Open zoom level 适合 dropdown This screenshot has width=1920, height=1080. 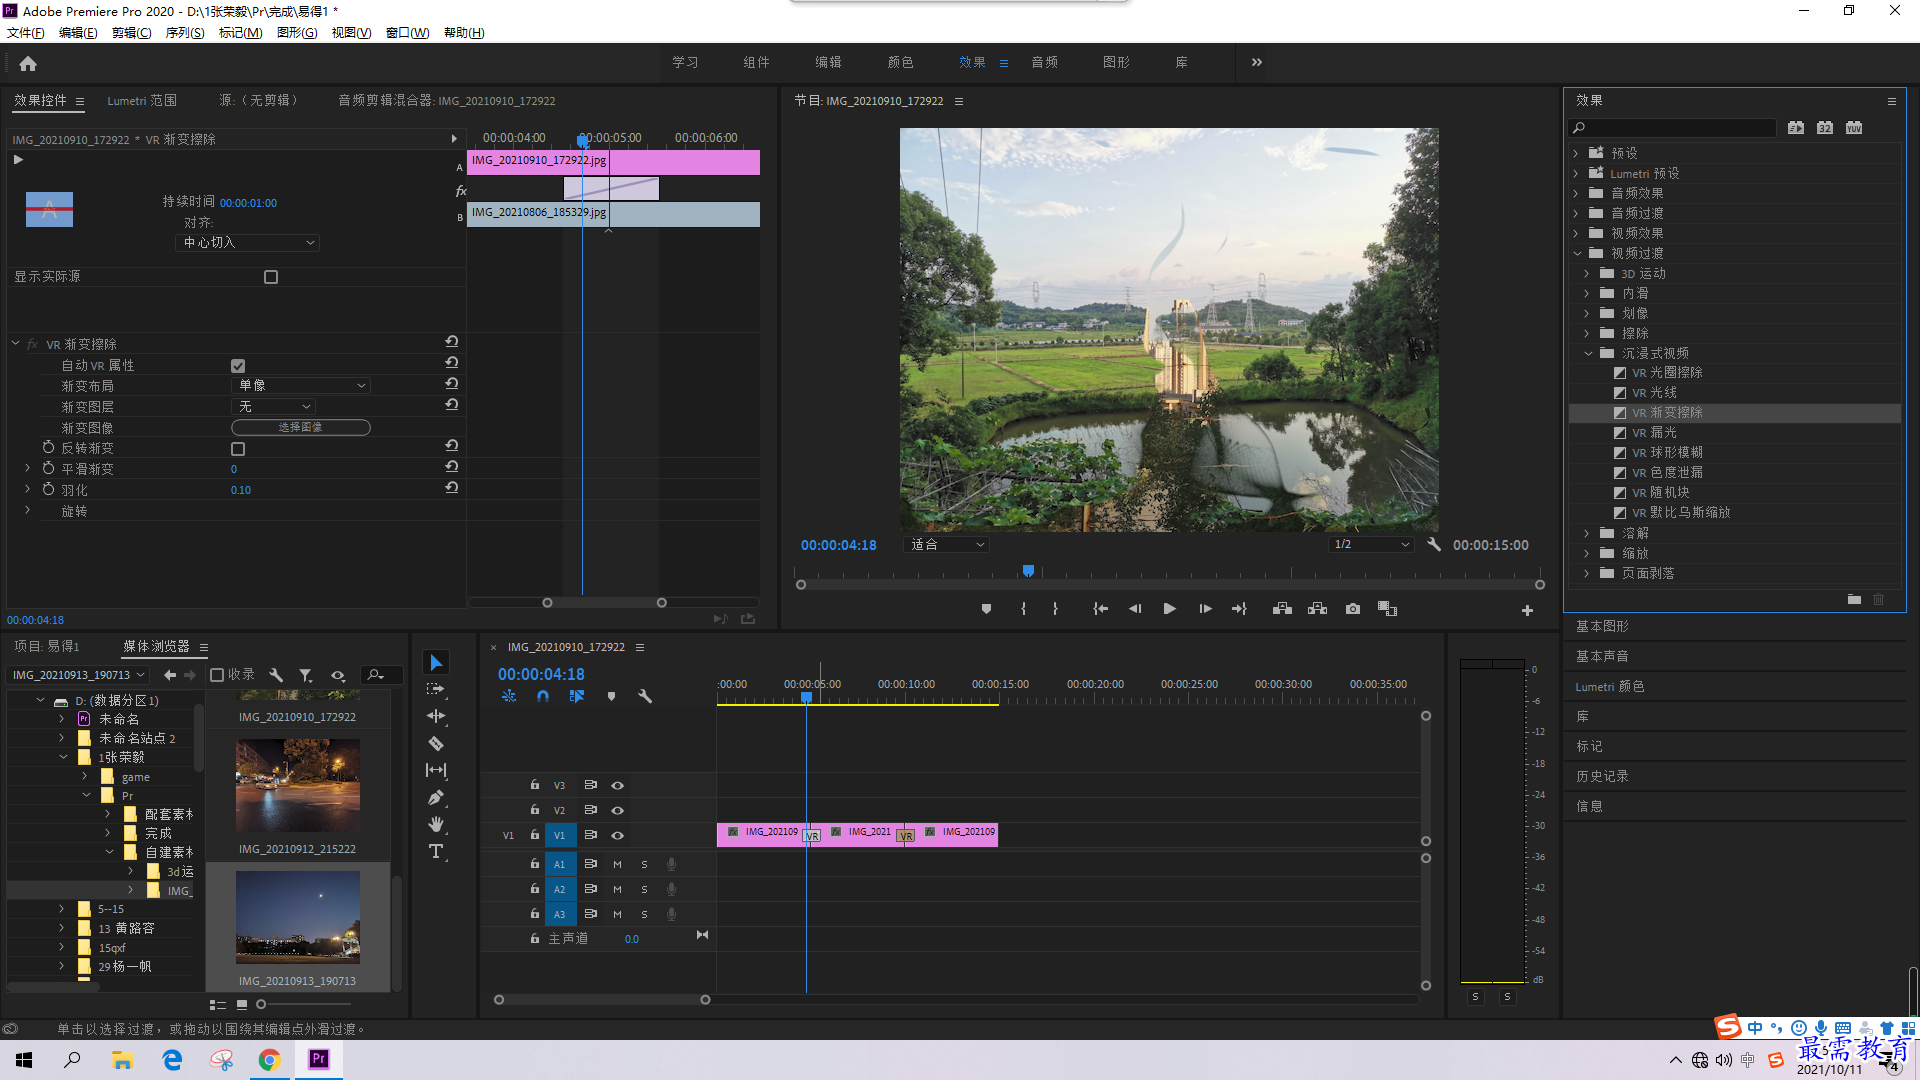(946, 545)
